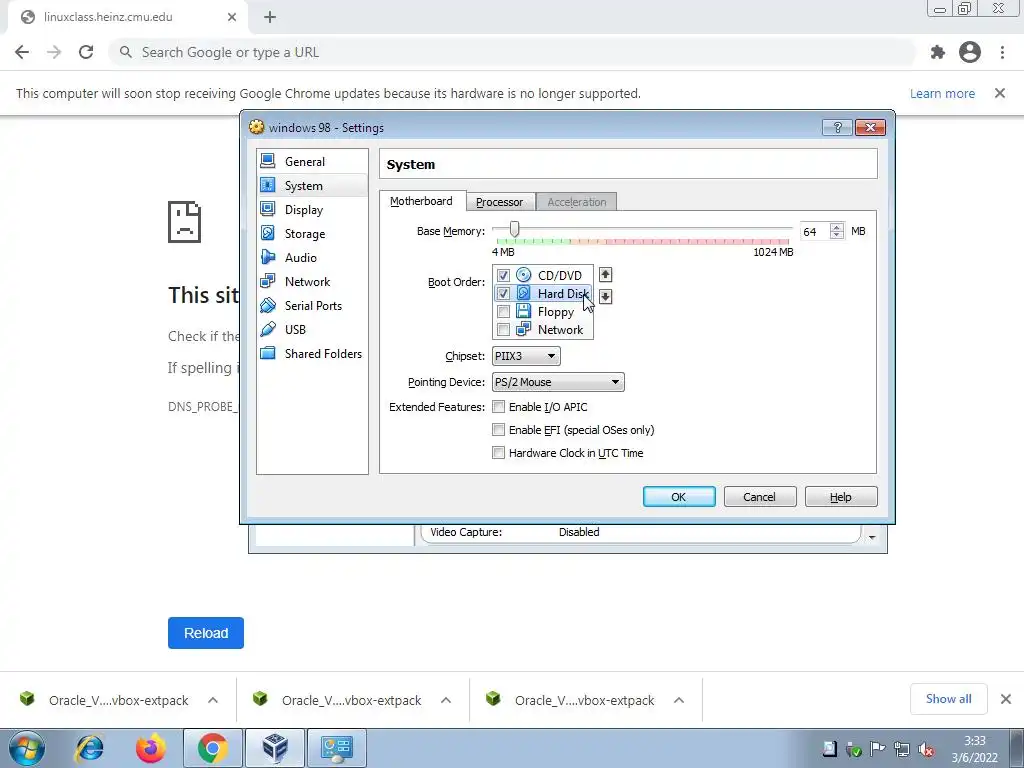This screenshot has width=1024, height=768.
Task: Increase base memory with stepper arrows
Action: click(x=837, y=227)
